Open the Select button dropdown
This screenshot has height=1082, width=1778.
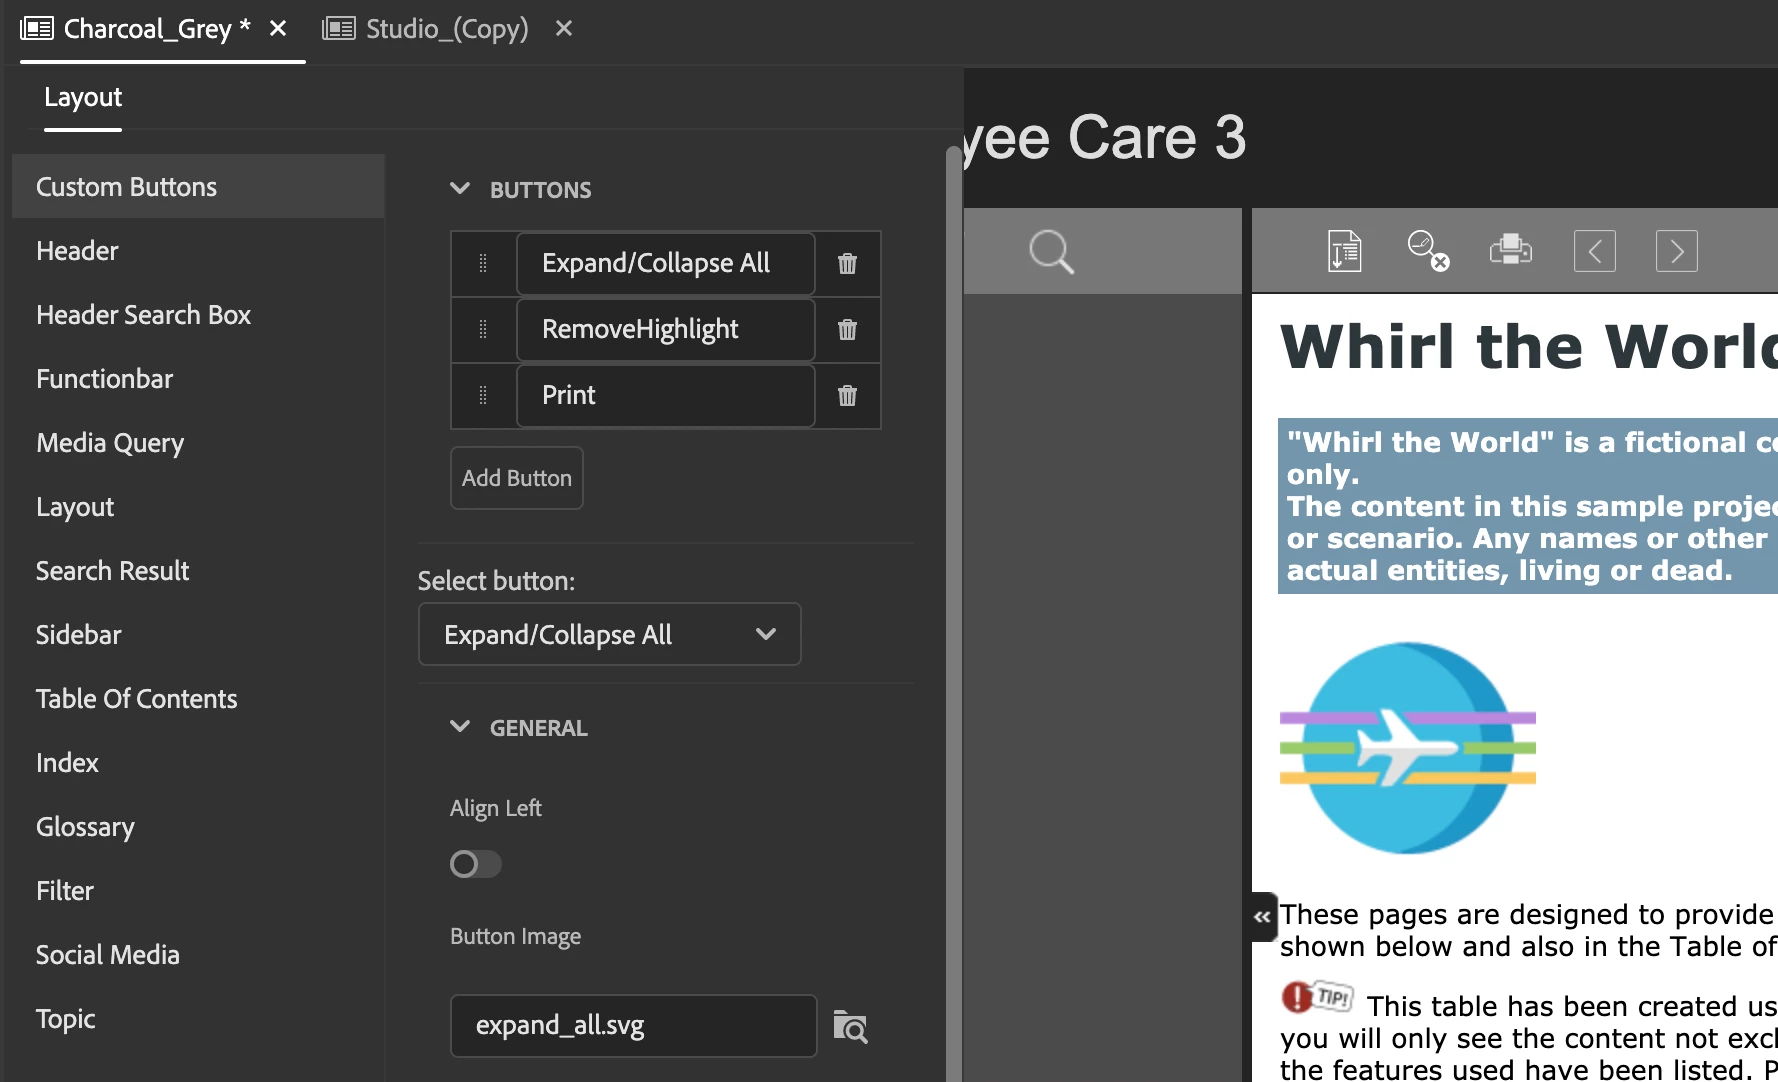pyautogui.click(x=610, y=634)
